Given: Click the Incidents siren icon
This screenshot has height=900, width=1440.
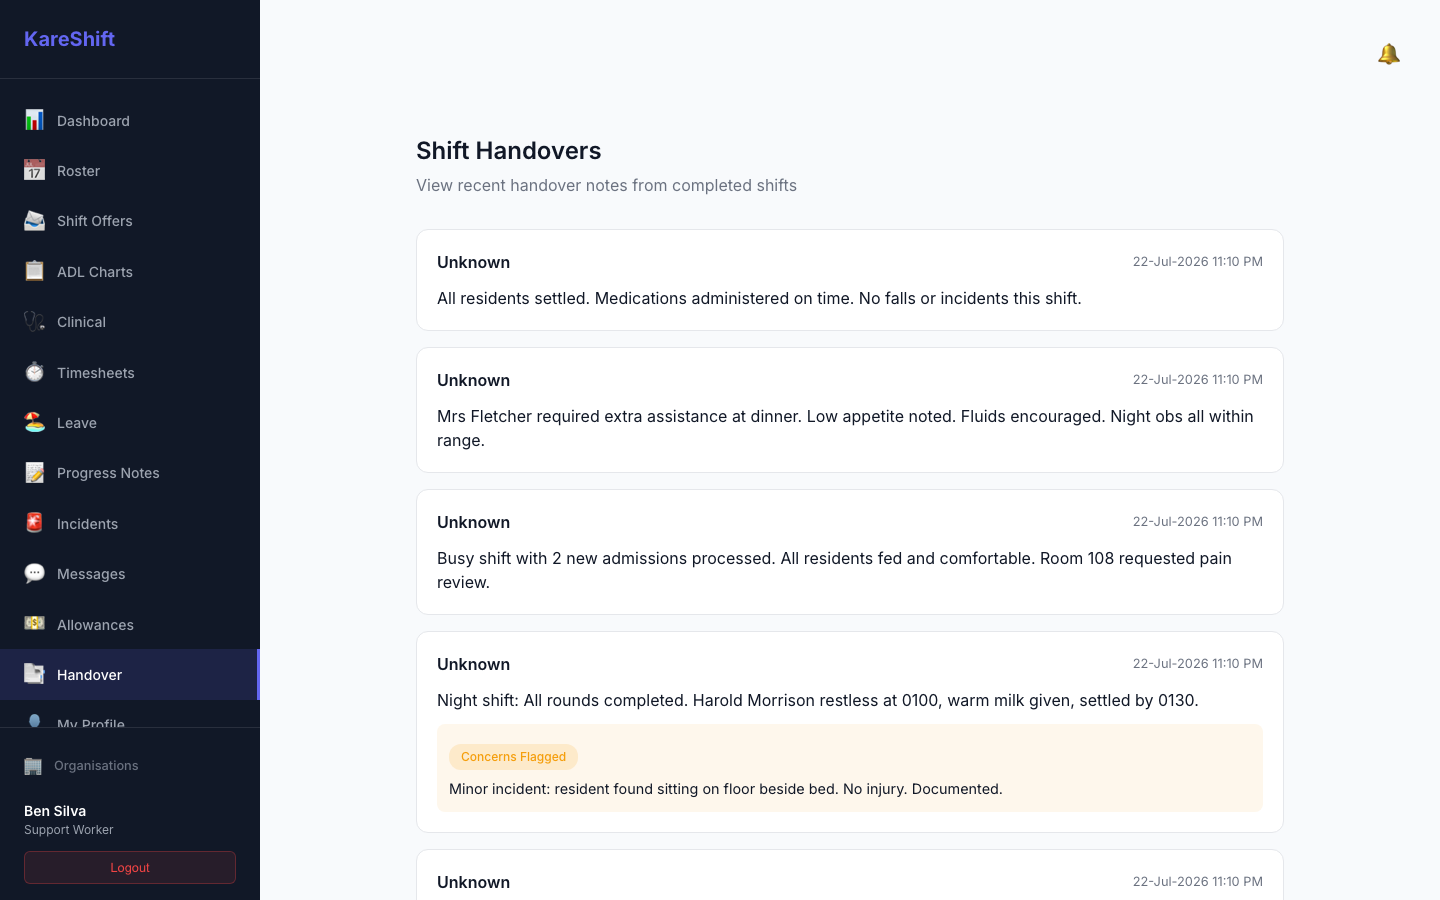Looking at the screenshot, I should pyautogui.click(x=34, y=523).
